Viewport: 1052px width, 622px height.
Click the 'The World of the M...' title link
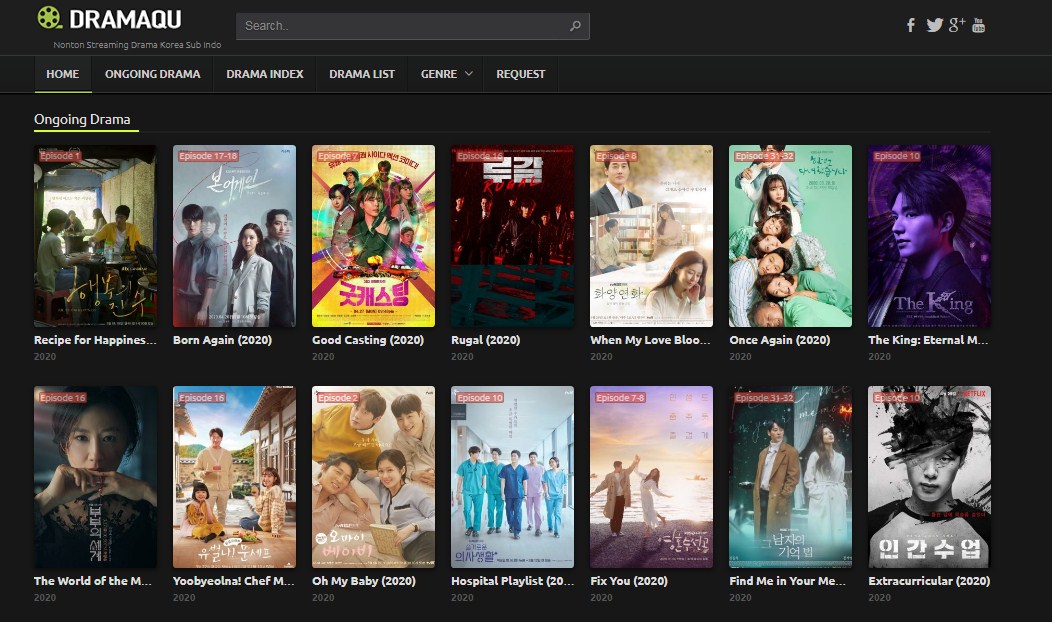point(93,581)
